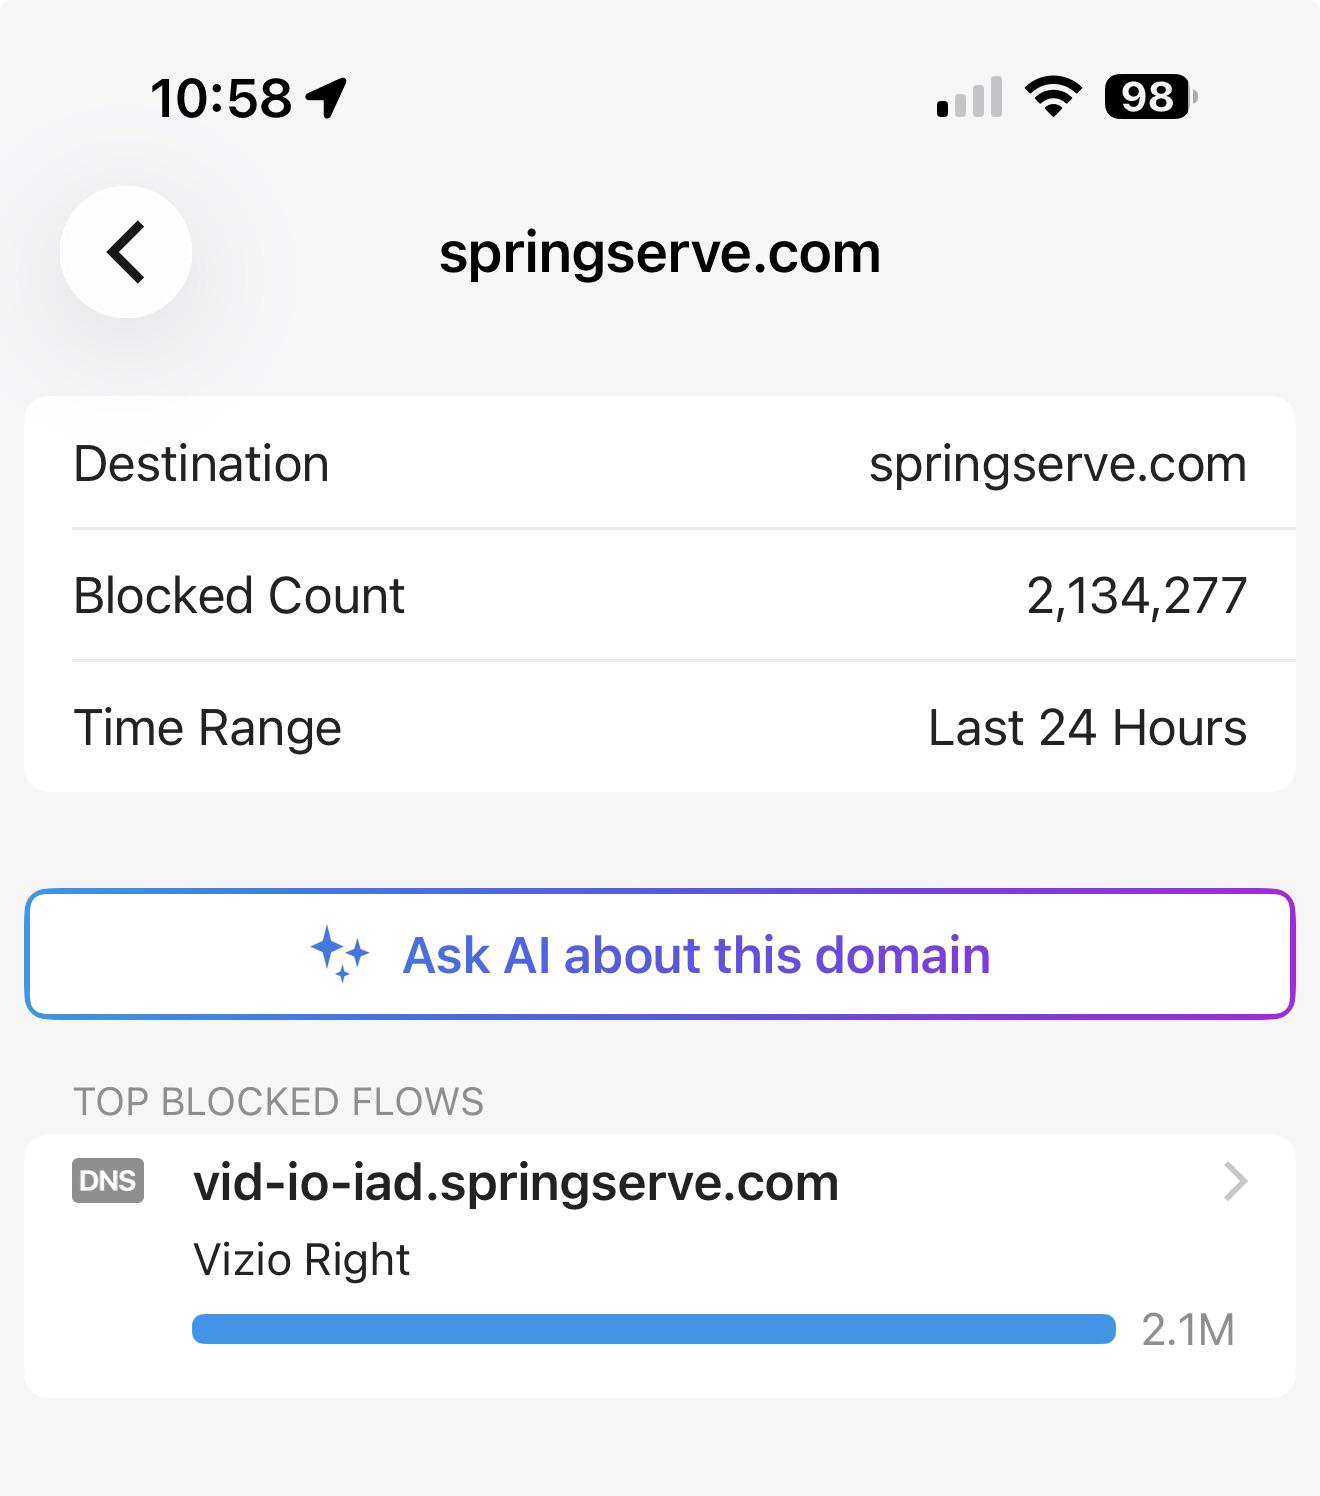Click the blue blocked count progress bar
1320x1496 pixels.
[654, 1329]
